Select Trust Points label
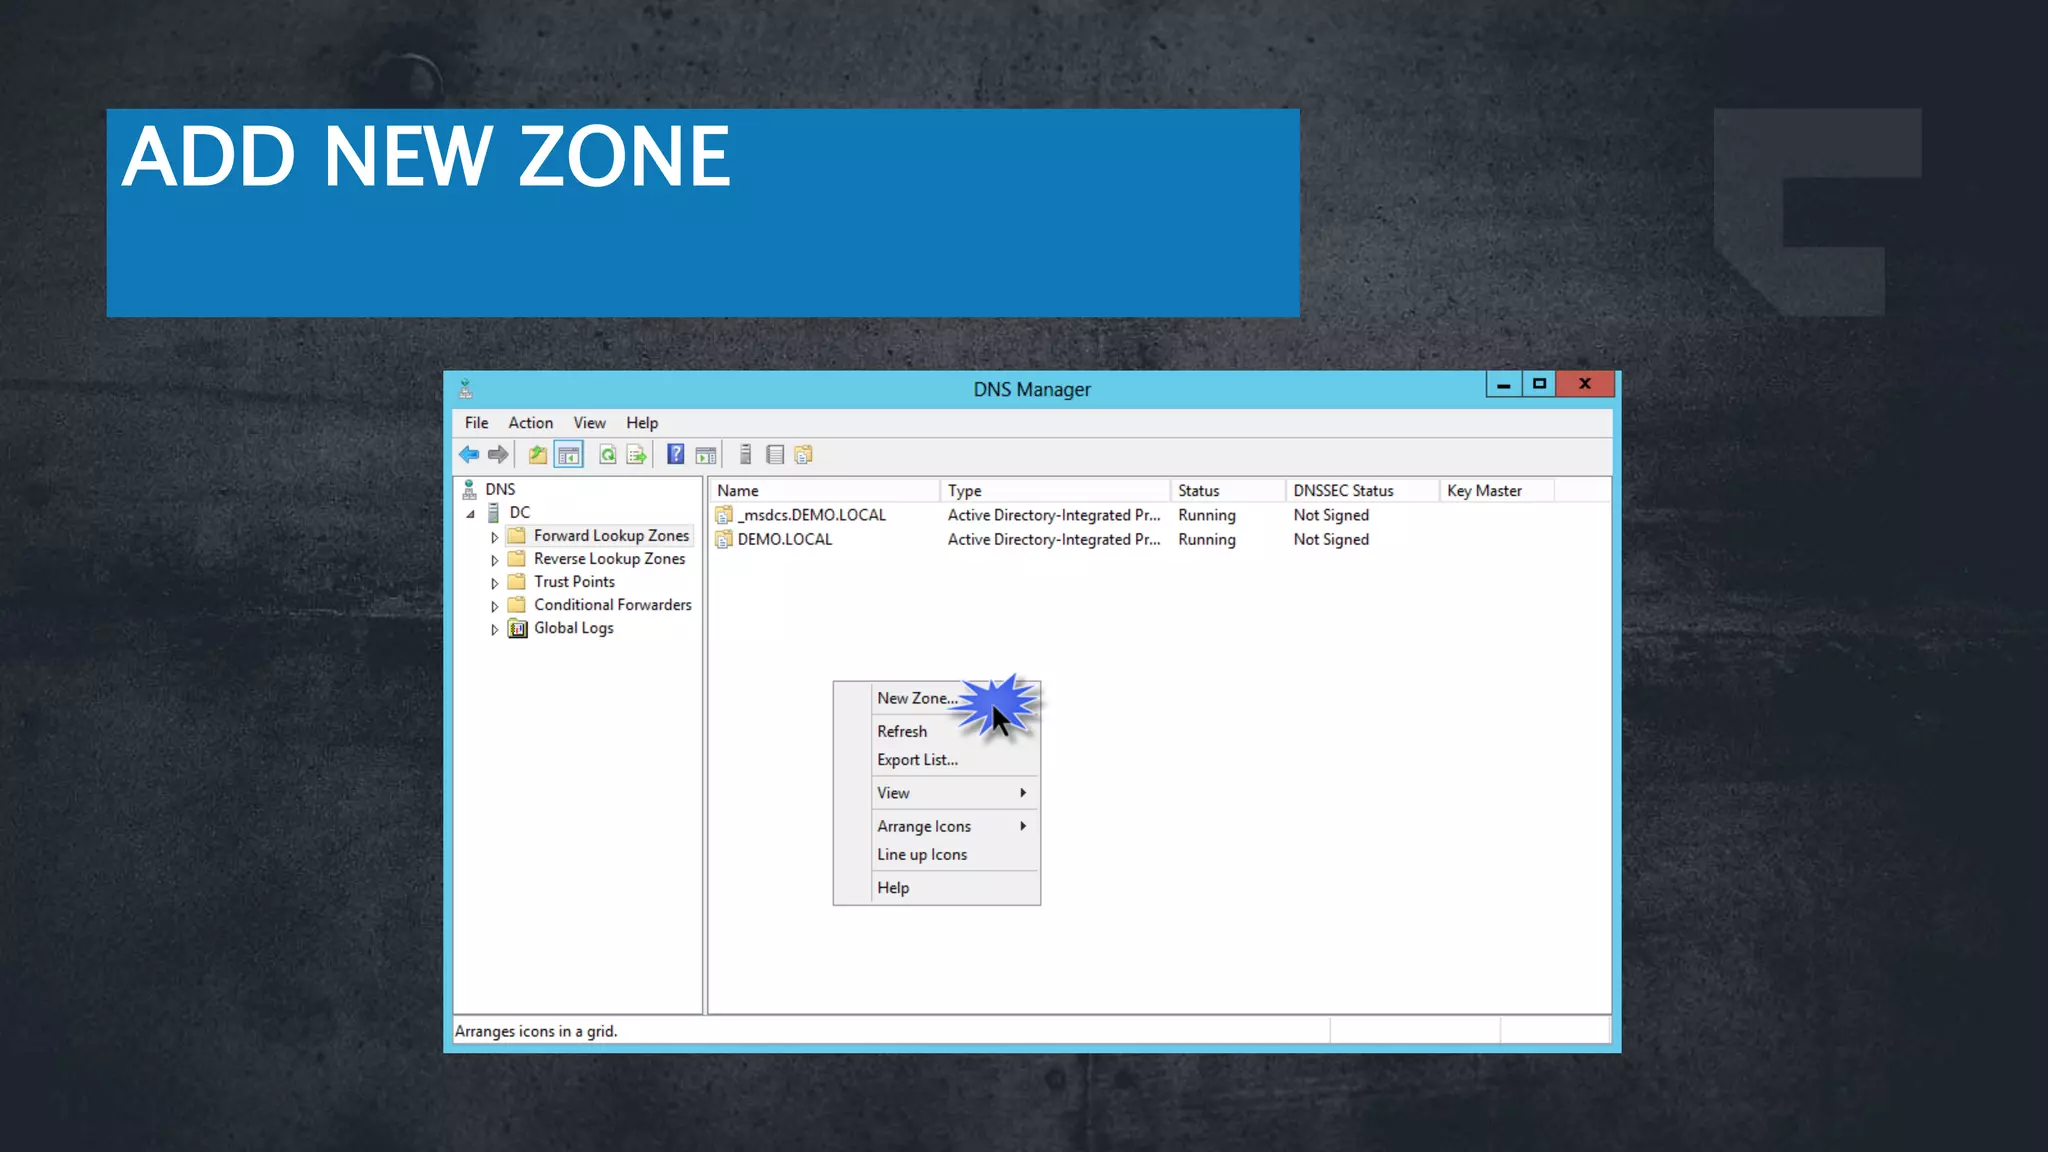This screenshot has height=1152, width=2048. point(574,582)
